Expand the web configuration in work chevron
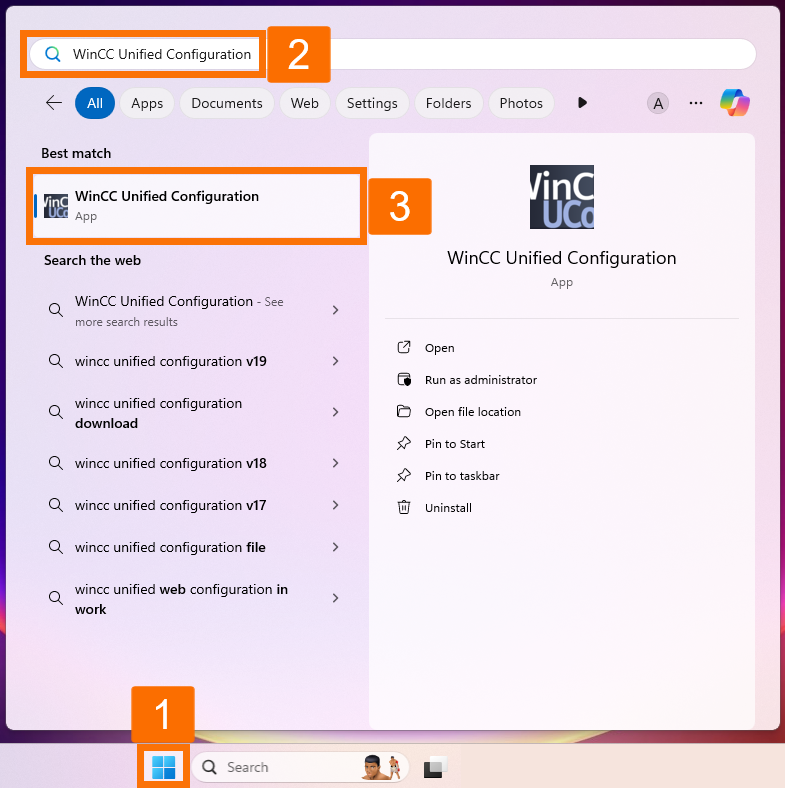The height and width of the screenshot is (788, 785). 336,598
